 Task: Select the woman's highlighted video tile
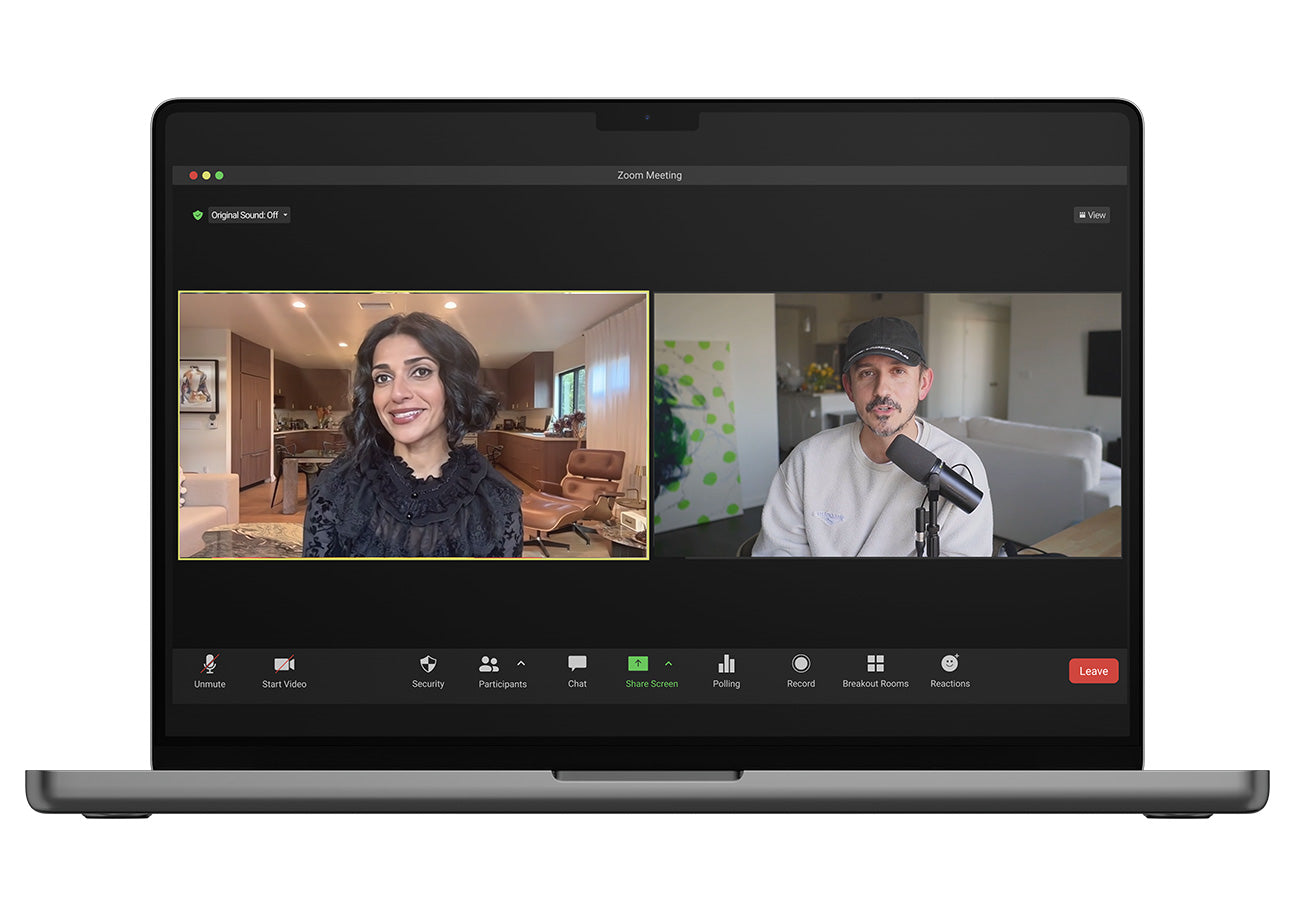[x=413, y=425]
